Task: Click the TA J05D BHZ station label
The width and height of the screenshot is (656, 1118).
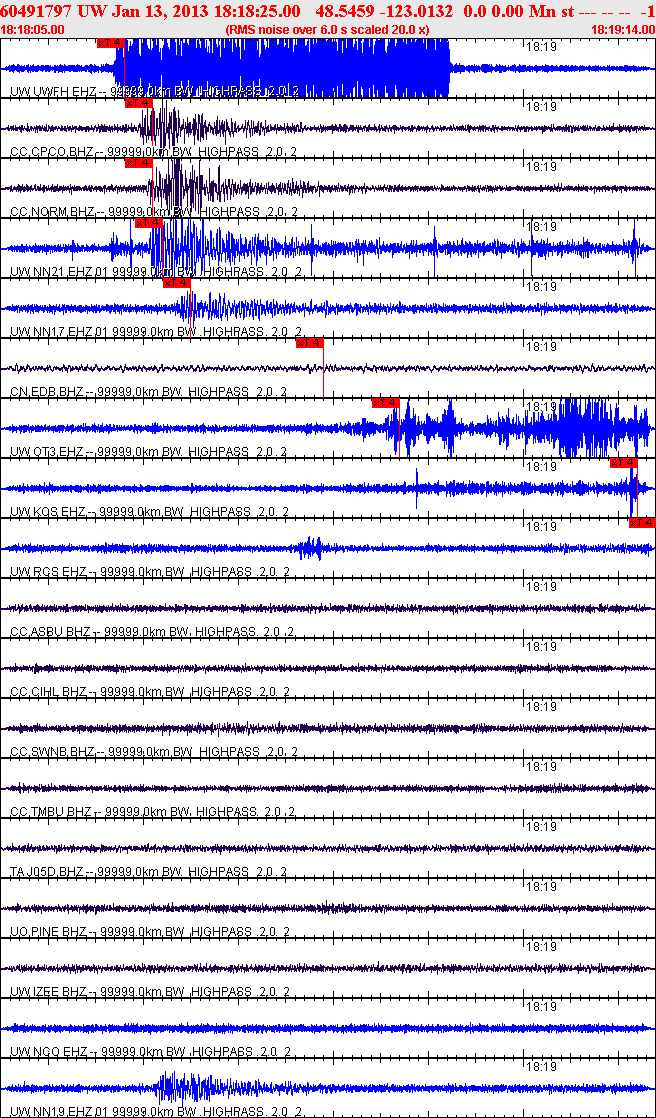Action: pyautogui.click(x=148, y=872)
